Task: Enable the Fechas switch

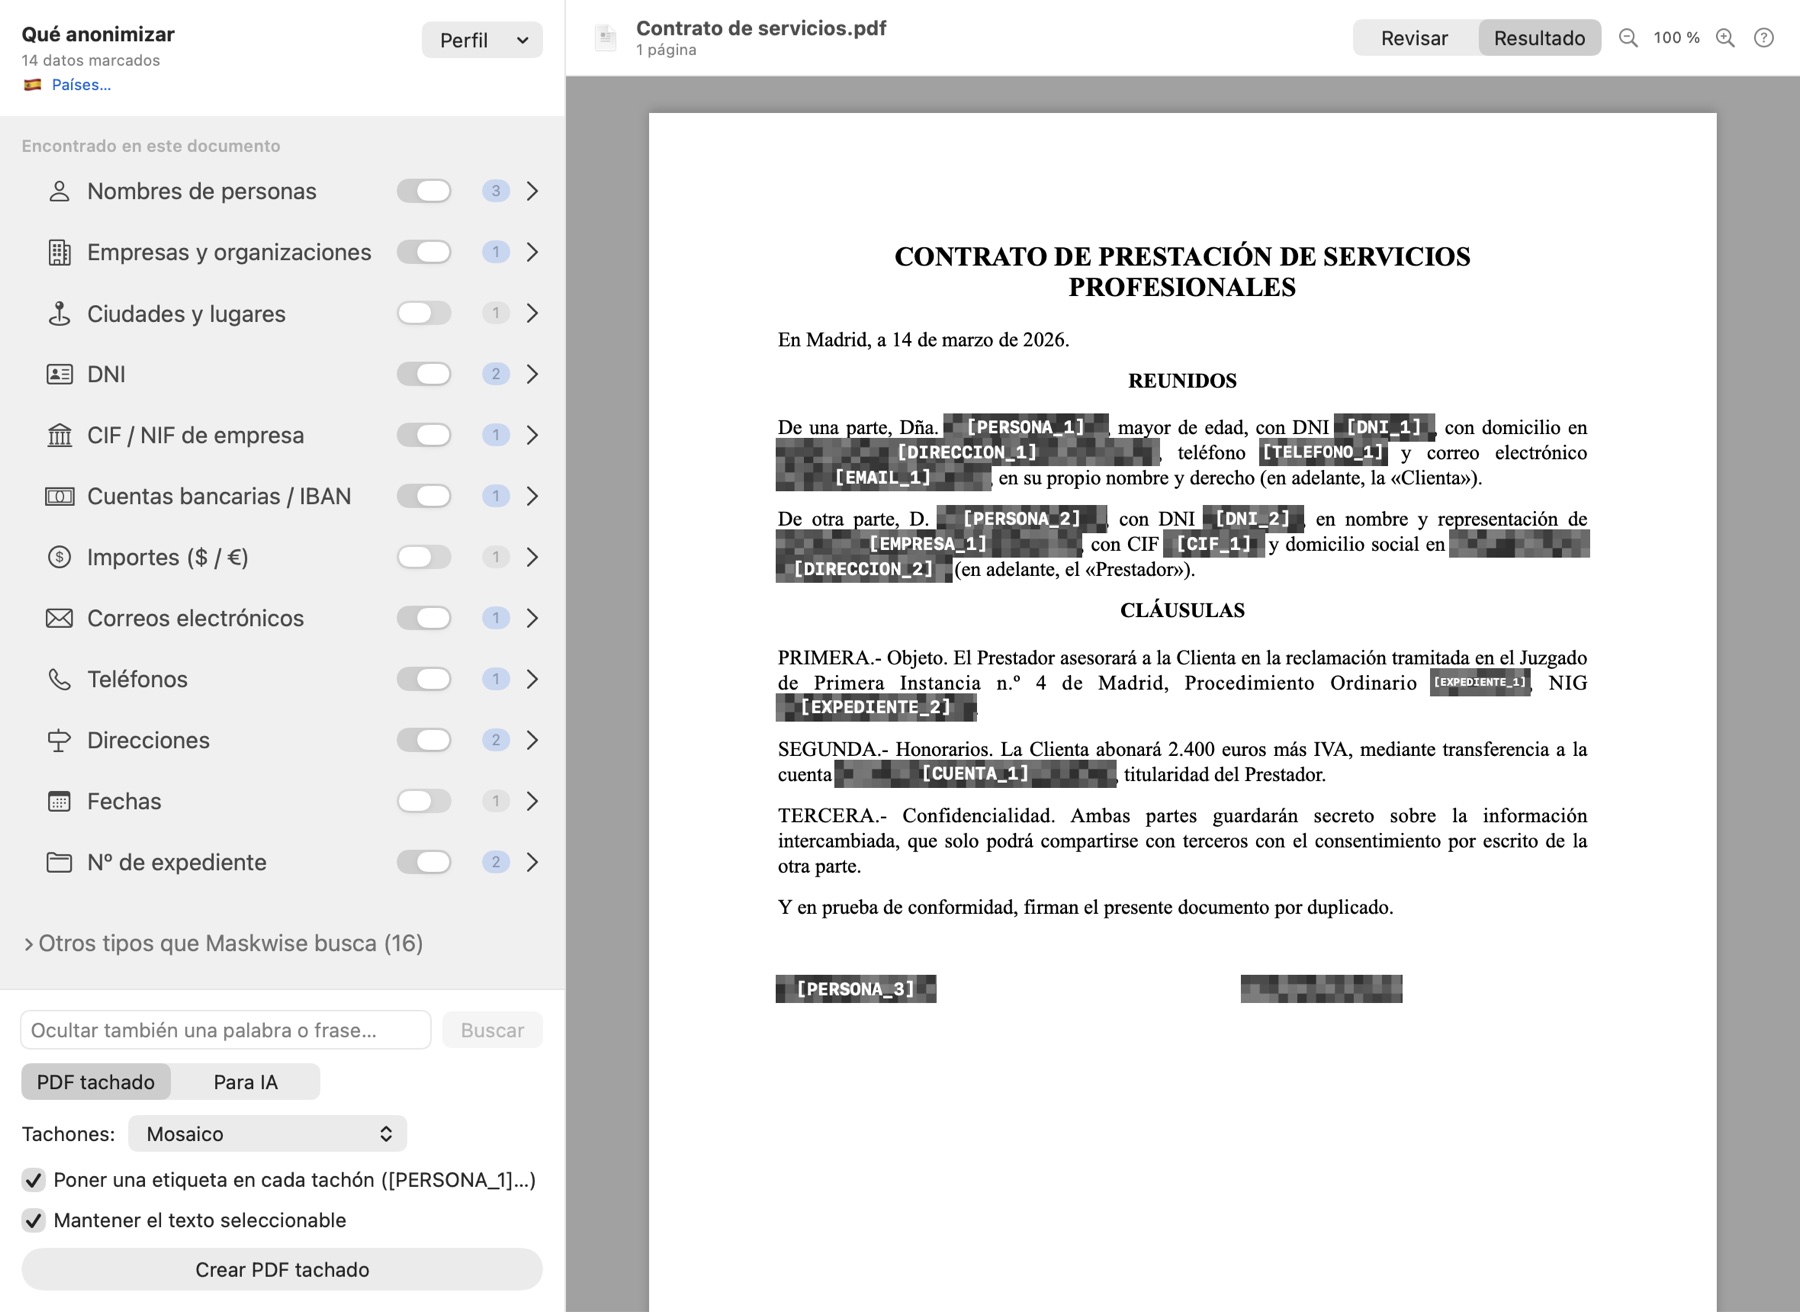Action: point(424,801)
